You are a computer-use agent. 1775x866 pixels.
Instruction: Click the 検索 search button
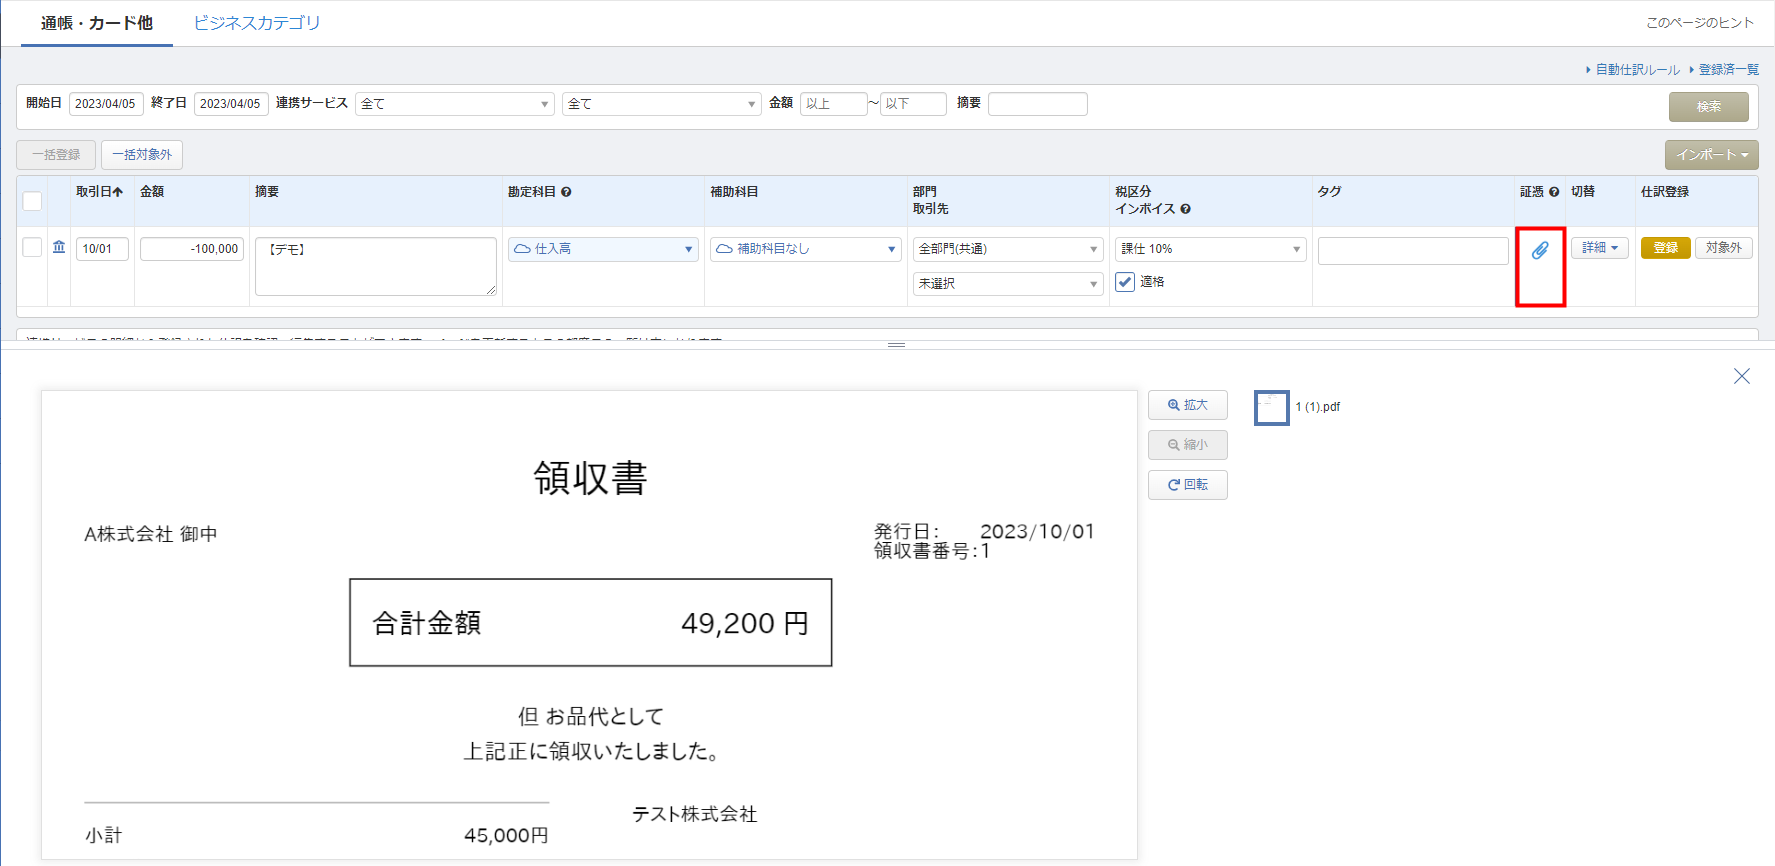[x=1709, y=107]
